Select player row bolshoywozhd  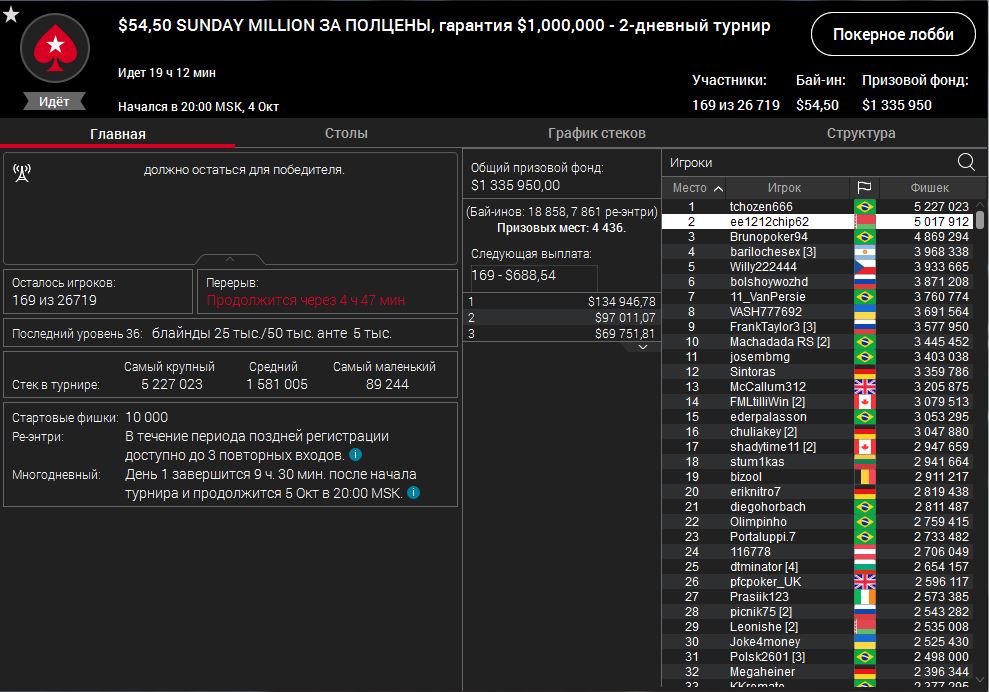[x=818, y=281]
